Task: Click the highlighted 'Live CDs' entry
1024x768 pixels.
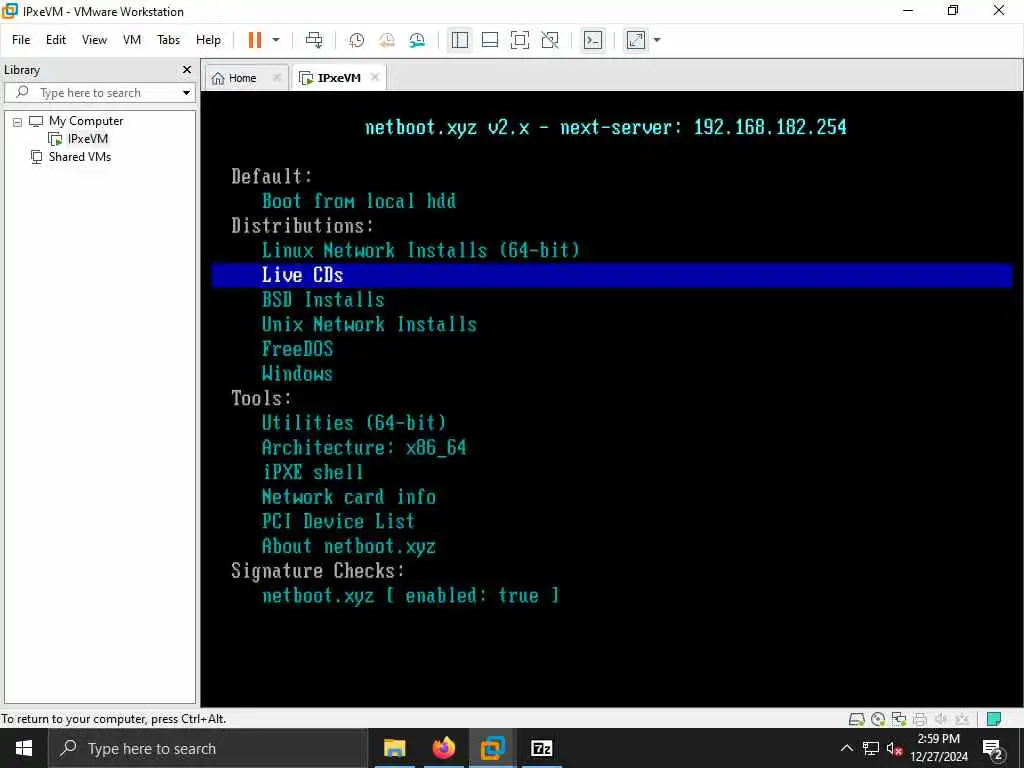Action: (612, 275)
